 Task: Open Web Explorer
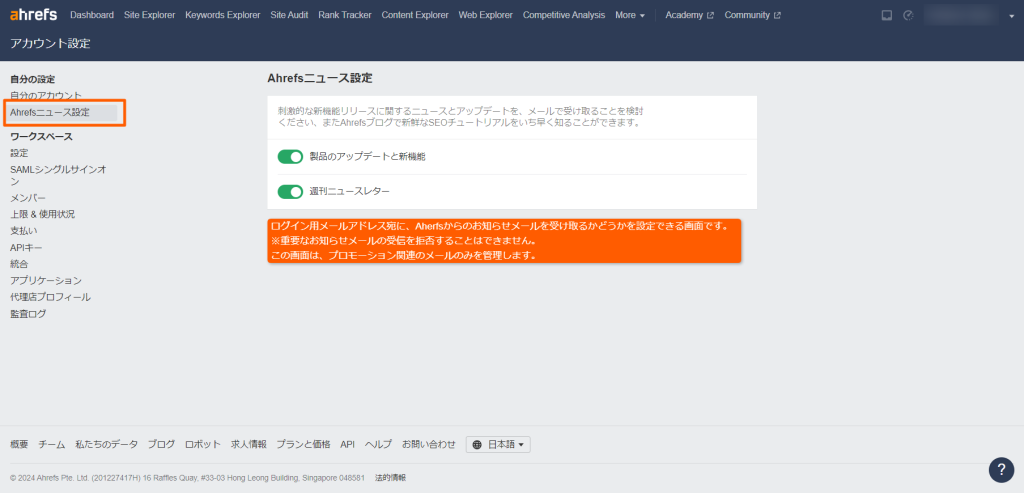click(x=486, y=15)
